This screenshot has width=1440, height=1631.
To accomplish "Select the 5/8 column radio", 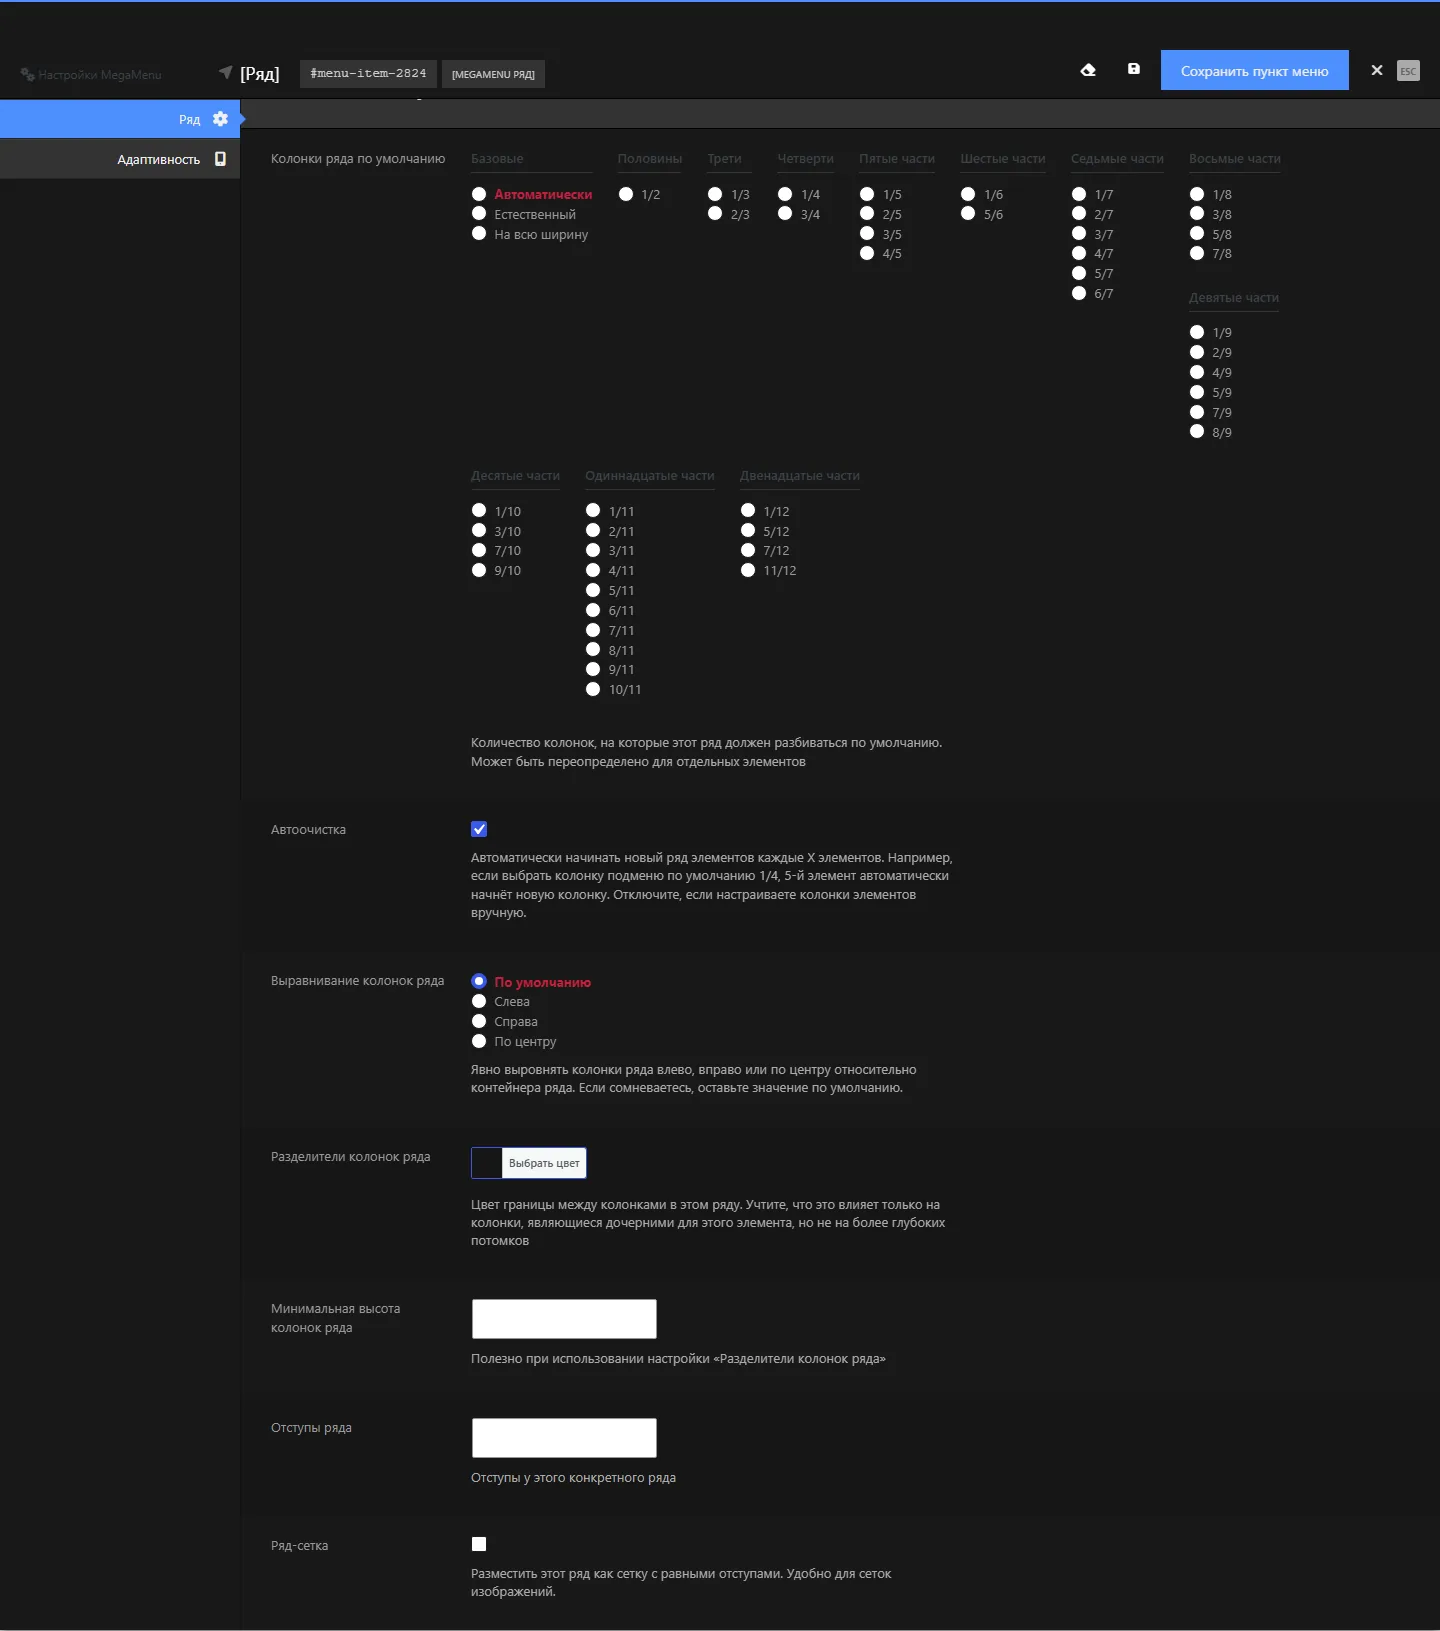I will [1197, 234].
